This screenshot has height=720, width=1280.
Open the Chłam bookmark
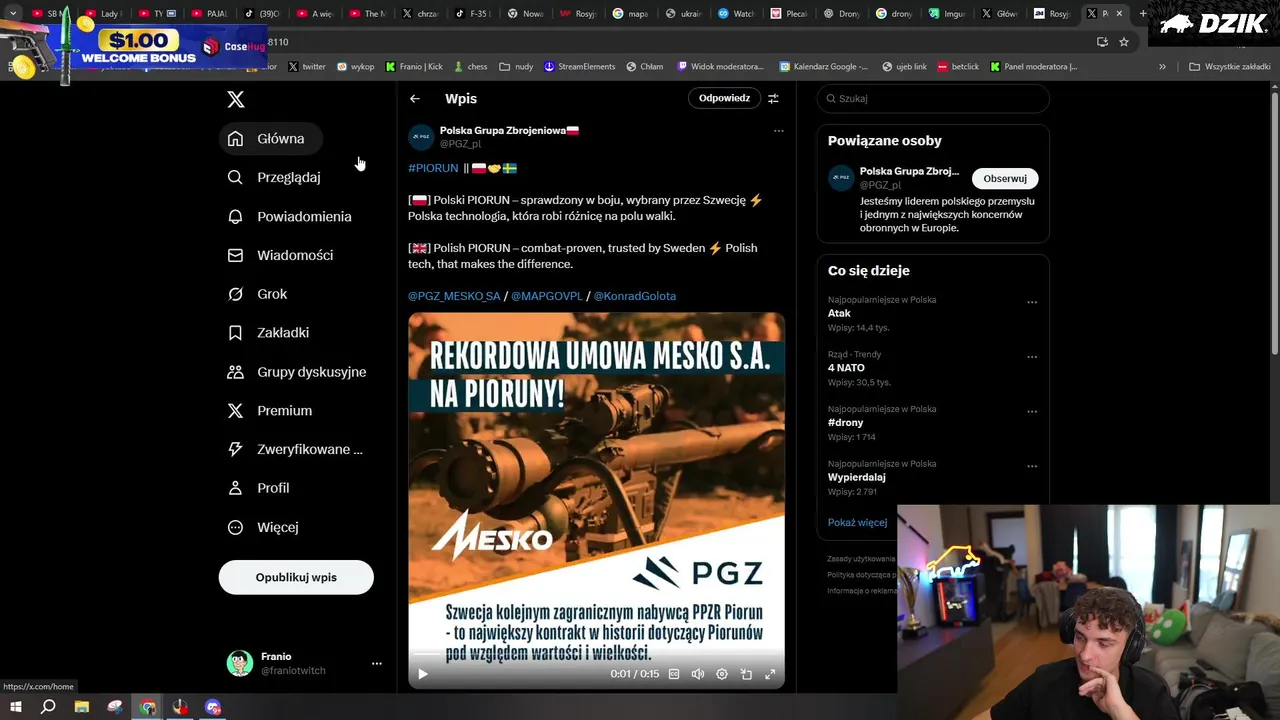point(645,67)
